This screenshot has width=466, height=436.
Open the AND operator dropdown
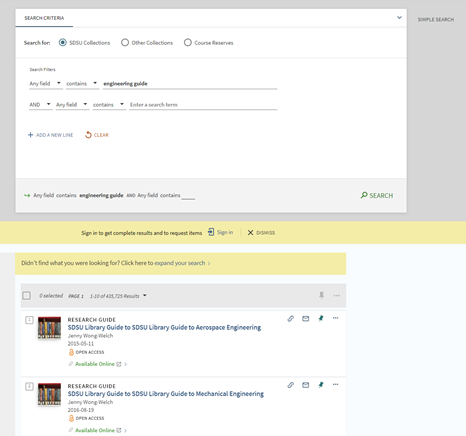[40, 105]
